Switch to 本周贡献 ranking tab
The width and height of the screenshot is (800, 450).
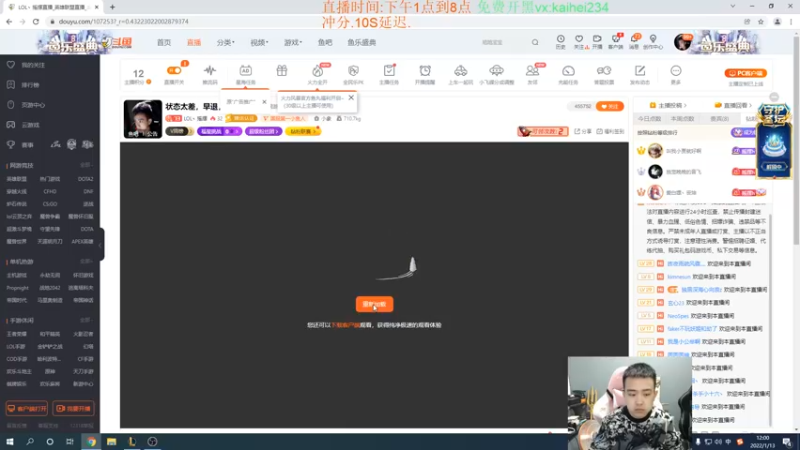click(682, 119)
